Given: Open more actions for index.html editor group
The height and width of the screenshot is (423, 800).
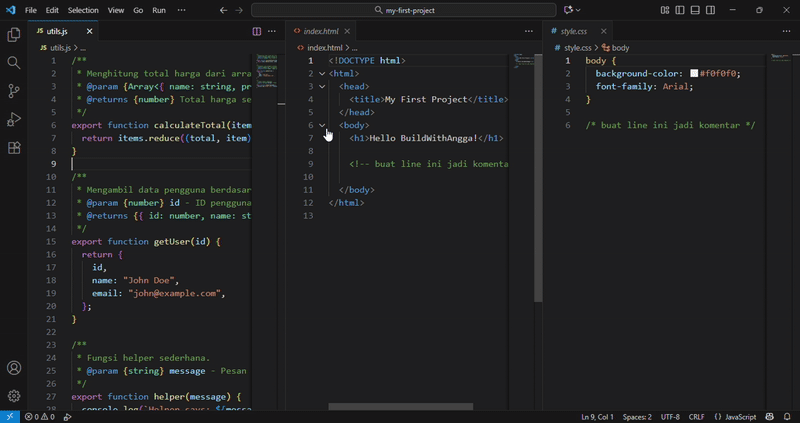Looking at the screenshot, I should click(x=529, y=31).
